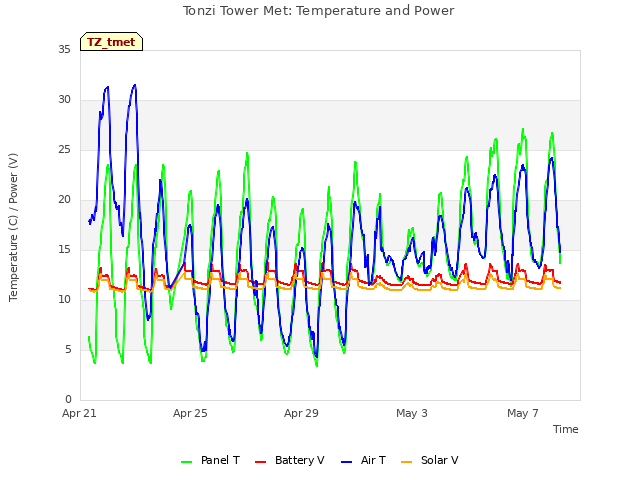
Task: Click the Time axis label
Action: click(x=566, y=429)
